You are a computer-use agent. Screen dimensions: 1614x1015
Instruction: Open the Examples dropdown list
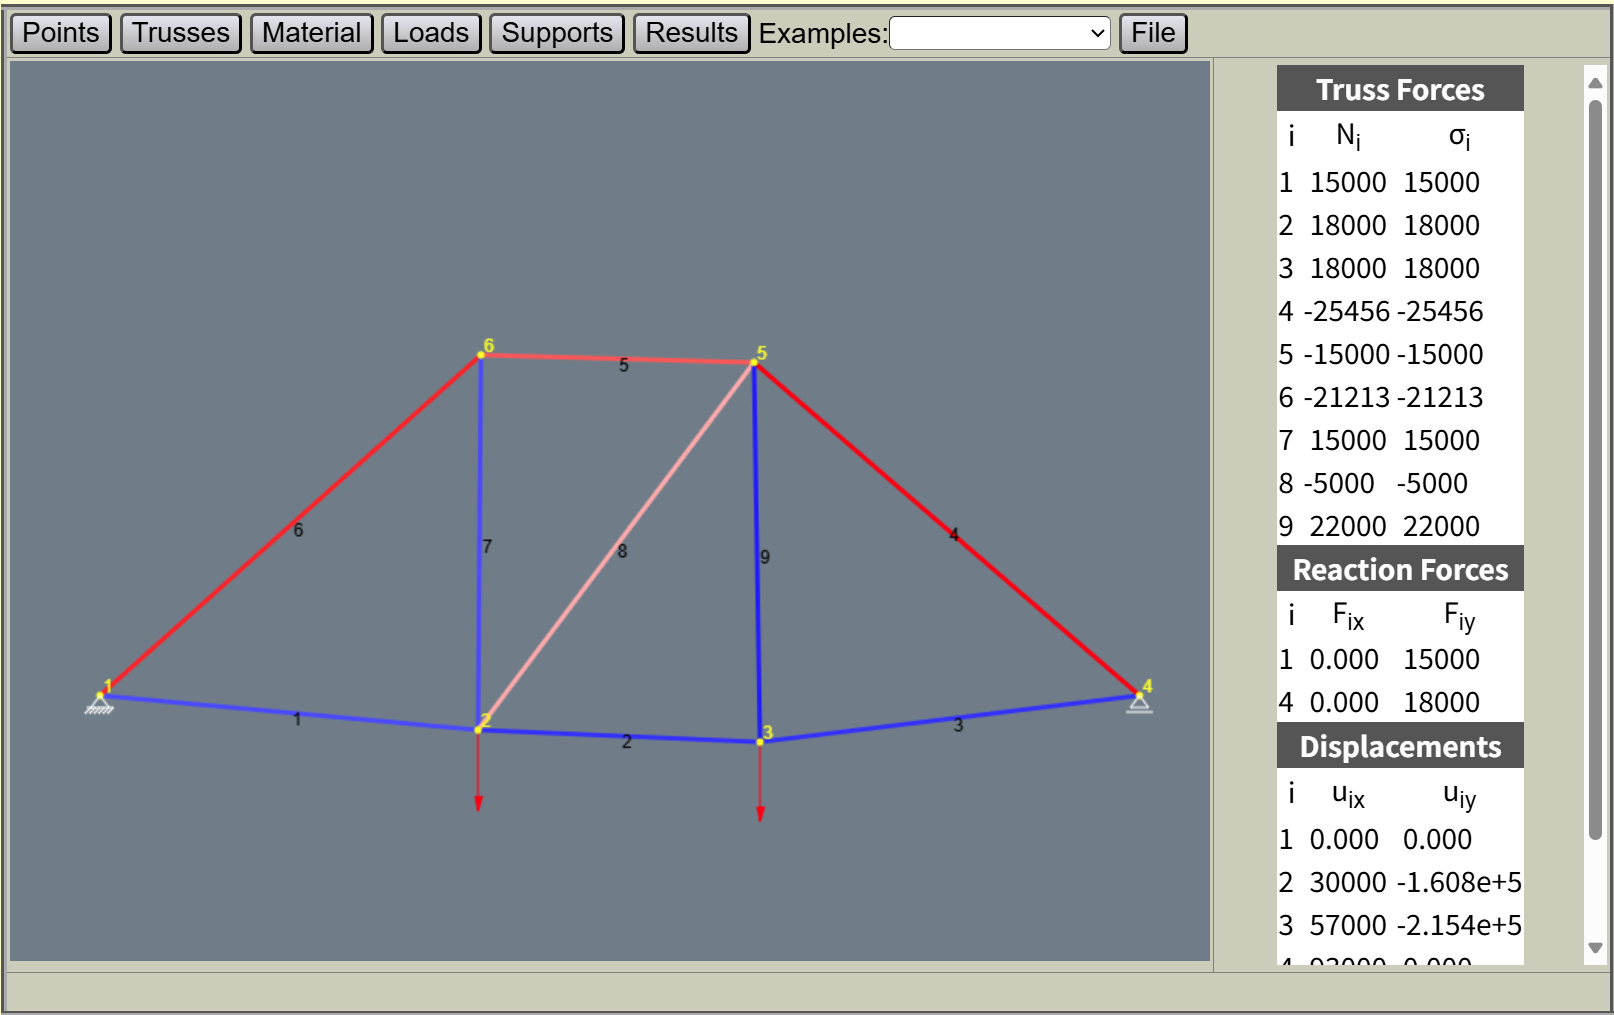pos(999,33)
